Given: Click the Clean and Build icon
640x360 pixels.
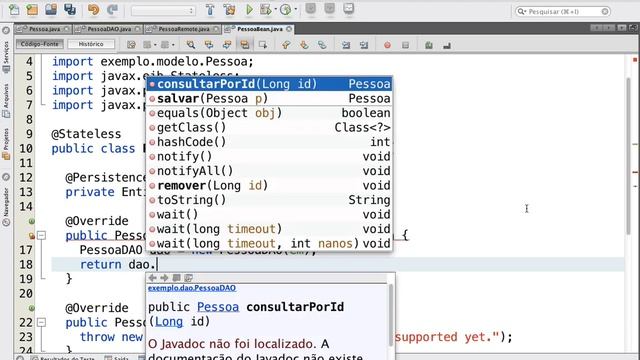Looking at the screenshot, I should click(x=229, y=9).
